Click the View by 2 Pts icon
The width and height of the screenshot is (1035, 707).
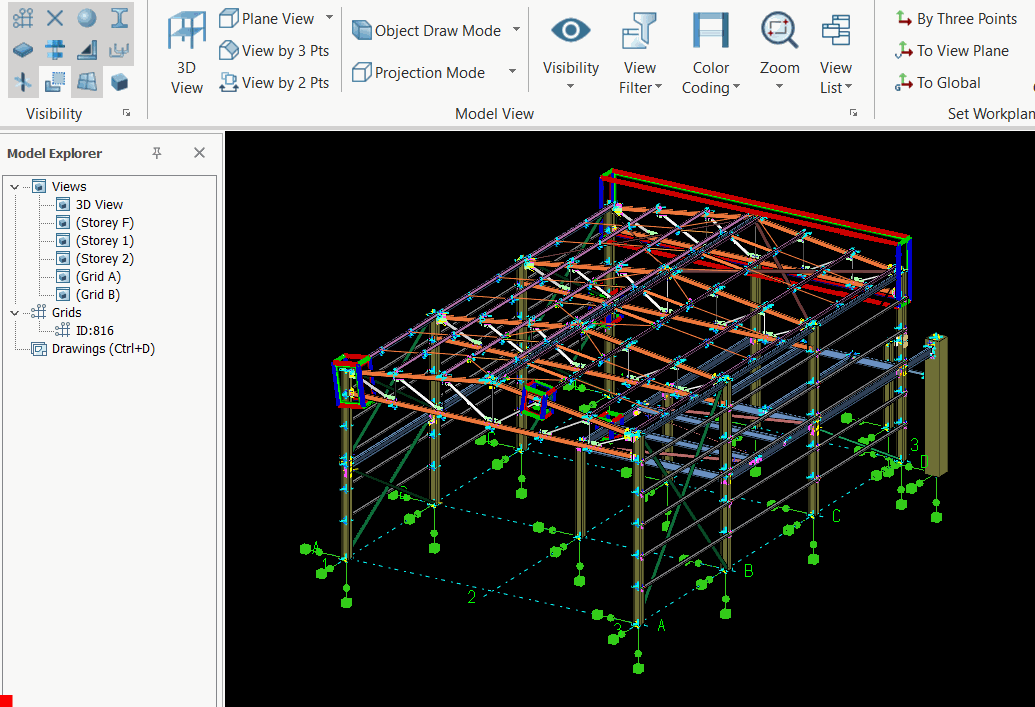click(x=229, y=83)
